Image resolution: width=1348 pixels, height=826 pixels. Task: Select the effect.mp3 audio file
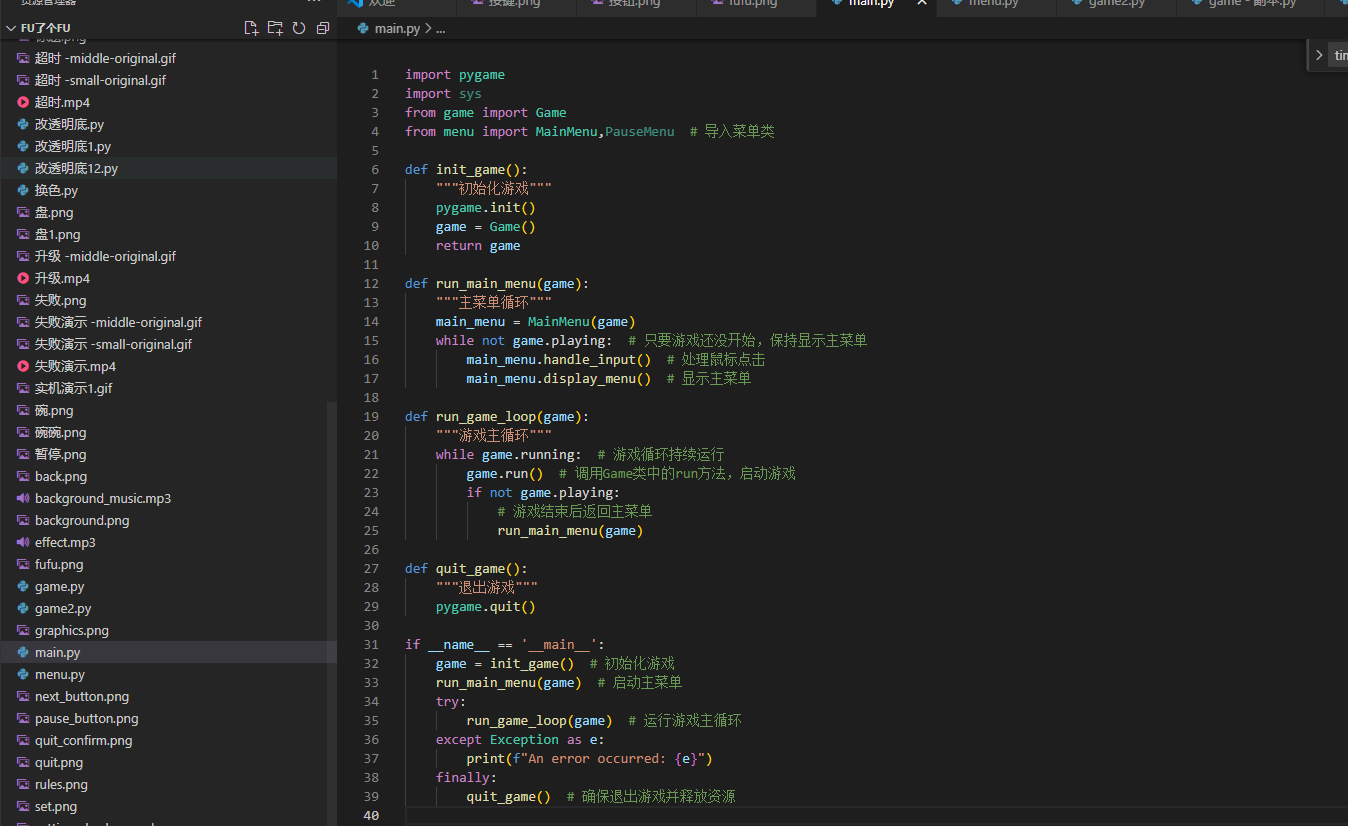pos(168,542)
